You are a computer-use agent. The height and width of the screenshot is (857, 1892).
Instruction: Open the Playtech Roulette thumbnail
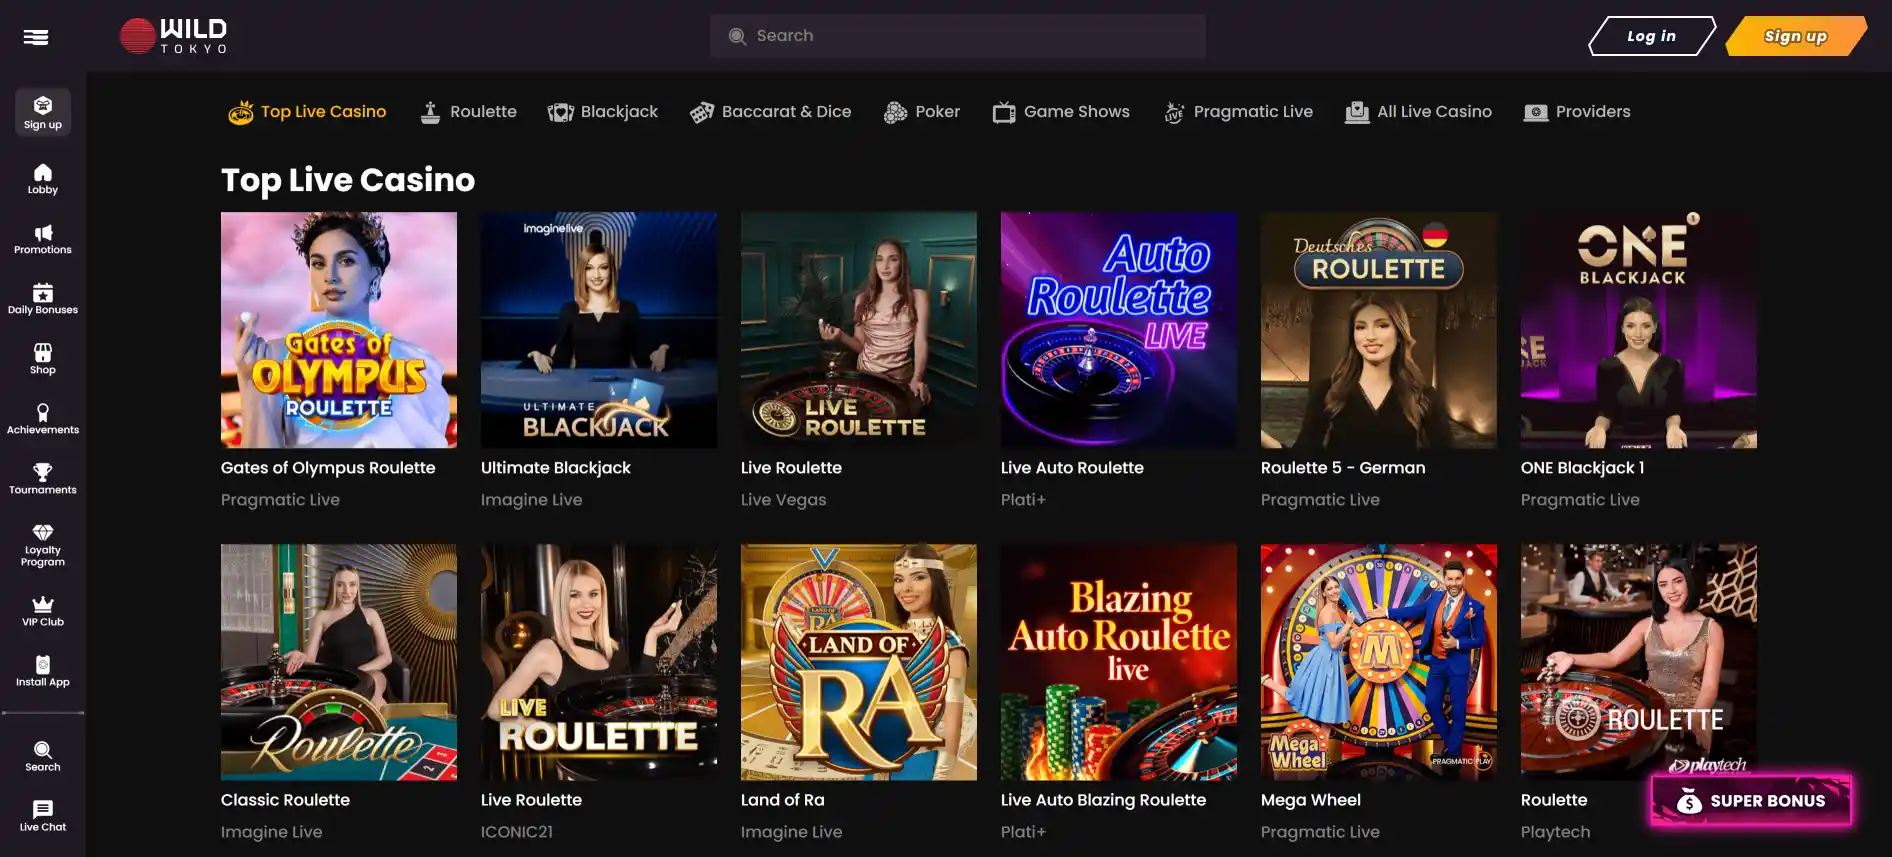pyautogui.click(x=1639, y=662)
